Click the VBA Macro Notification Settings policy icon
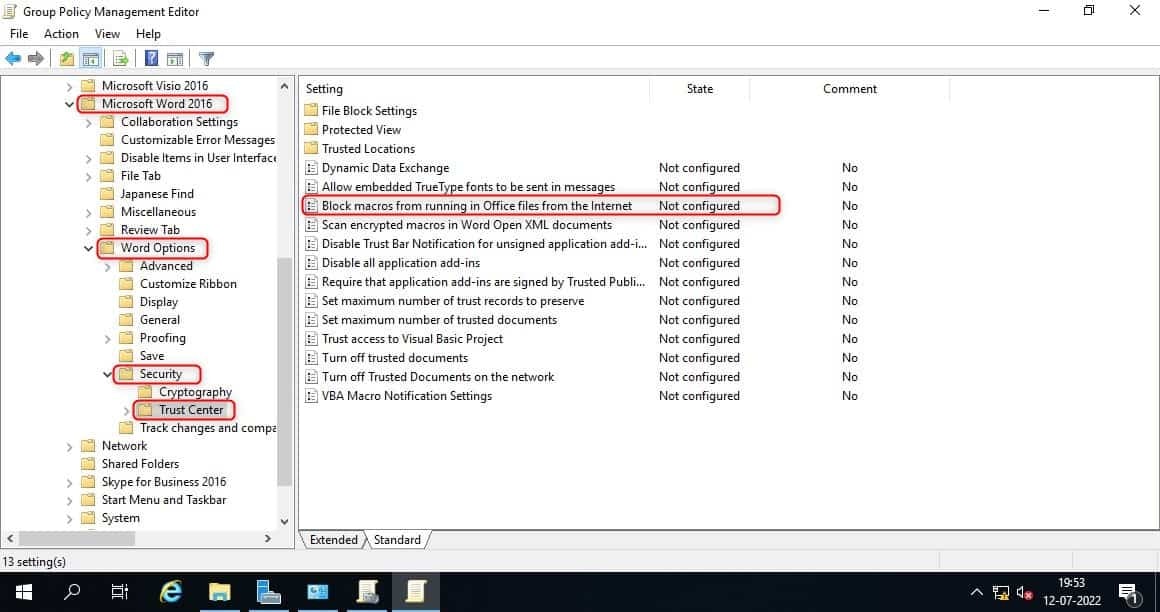This screenshot has height=612, width=1160. click(x=311, y=396)
